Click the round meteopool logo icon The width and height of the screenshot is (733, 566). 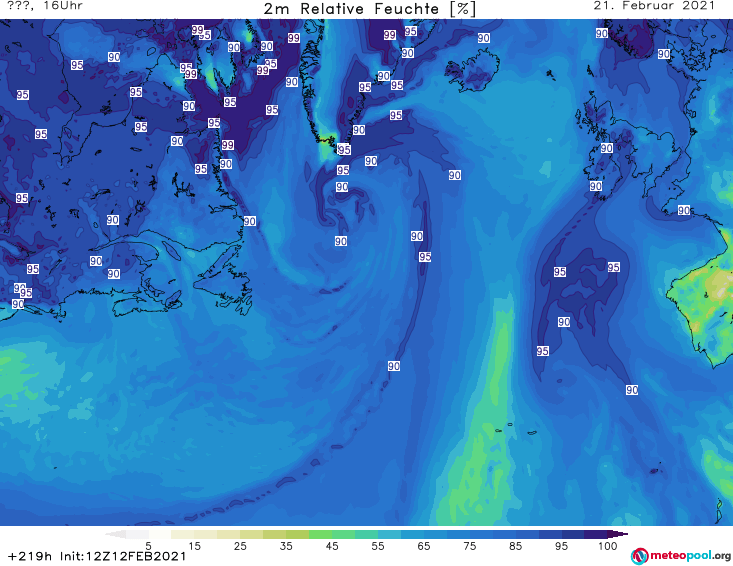(x=639, y=556)
